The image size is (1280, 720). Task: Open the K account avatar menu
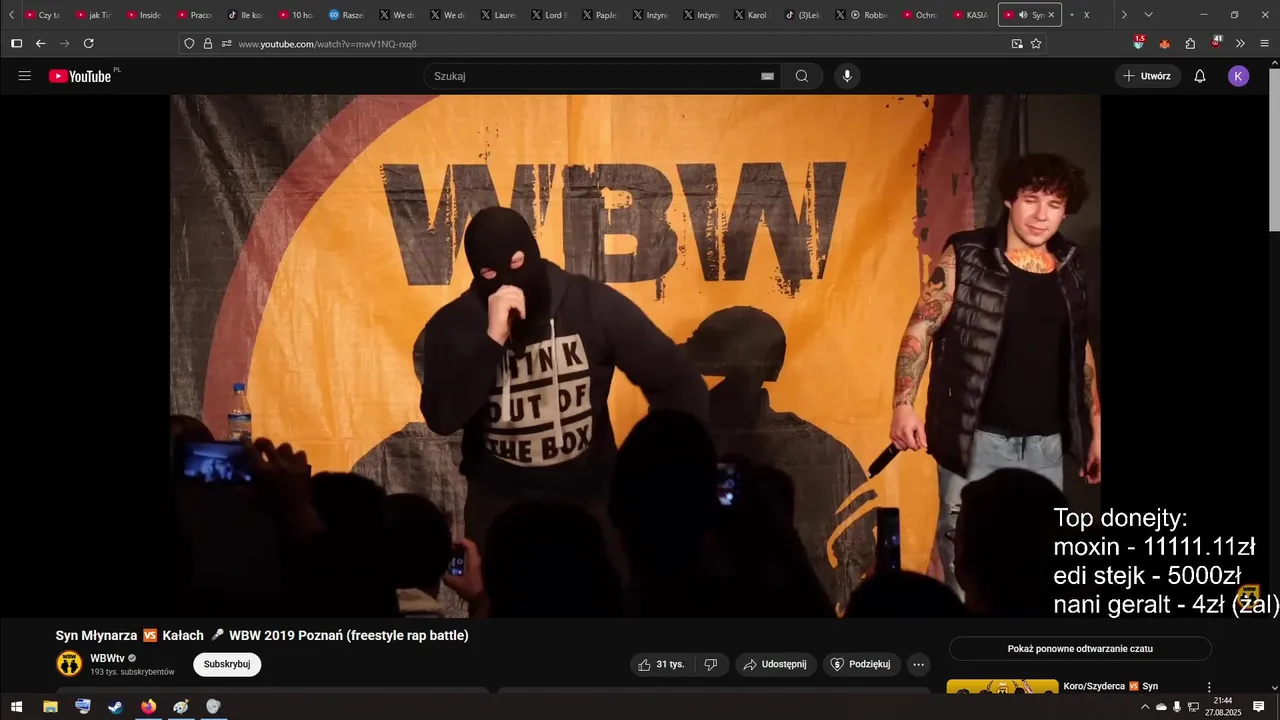tap(1239, 76)
